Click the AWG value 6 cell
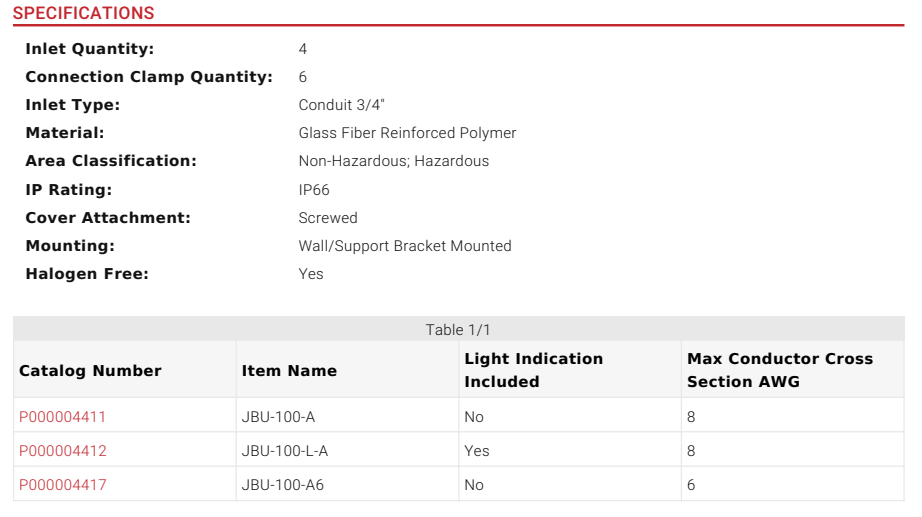The image size is (922, 517). pyautogui.click(x=691, y=485)
